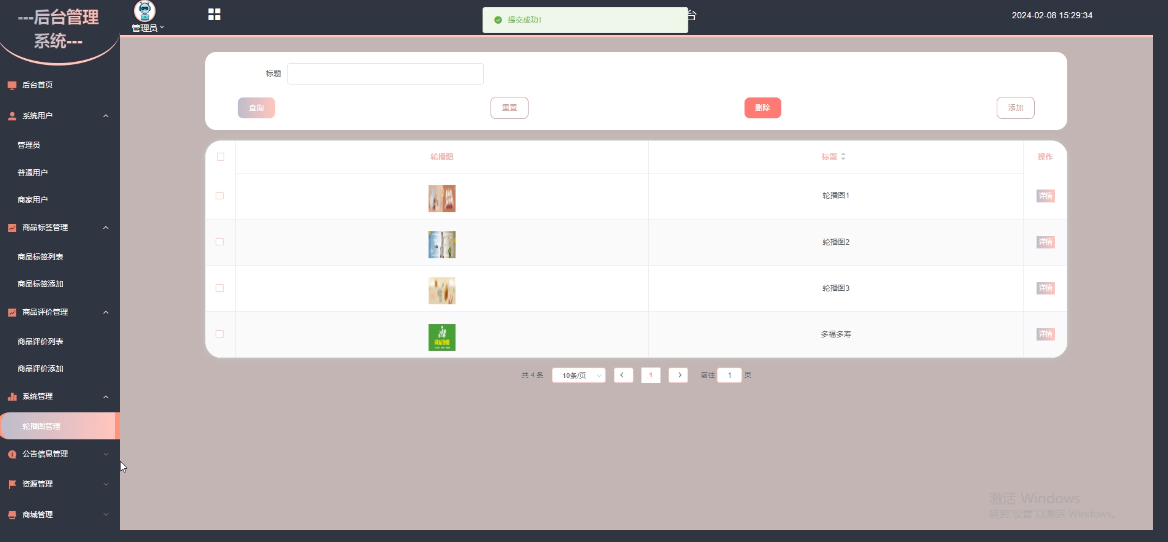Click the 轮播图1 title cell
This screenshot has height=542, width=1168.
pyautogui.click(x=836, y=196)
